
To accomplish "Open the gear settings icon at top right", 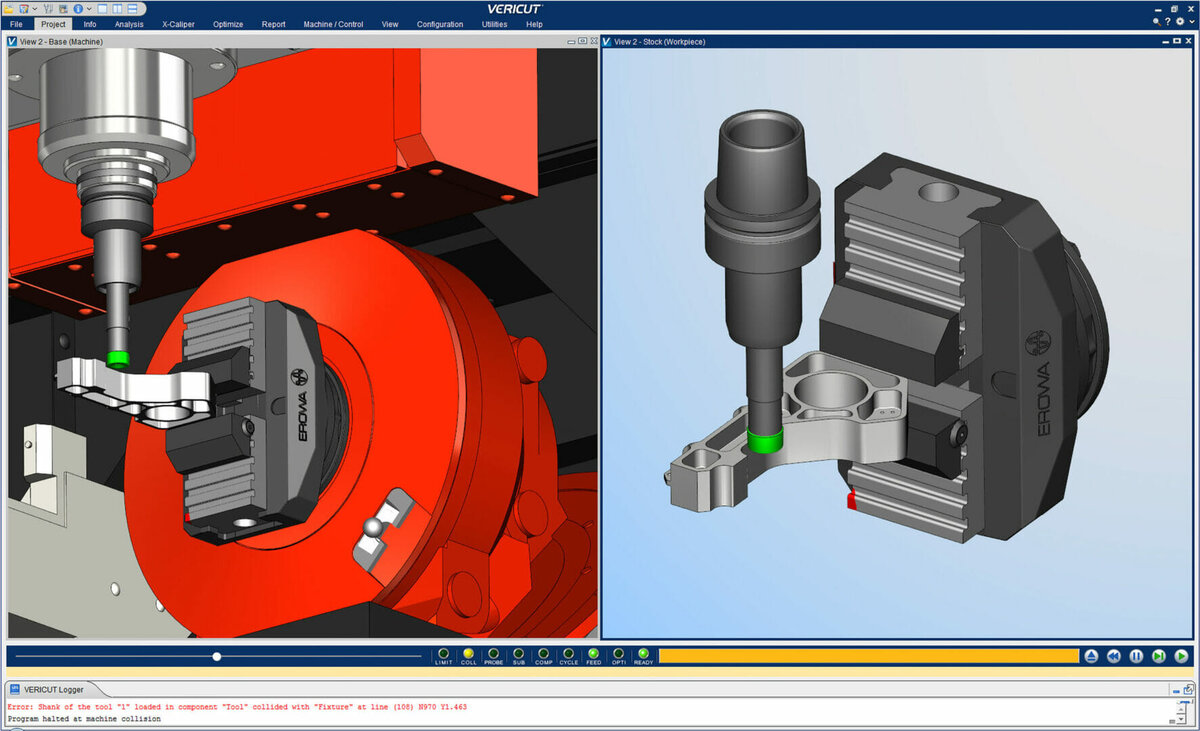I will pos(1180,21).
